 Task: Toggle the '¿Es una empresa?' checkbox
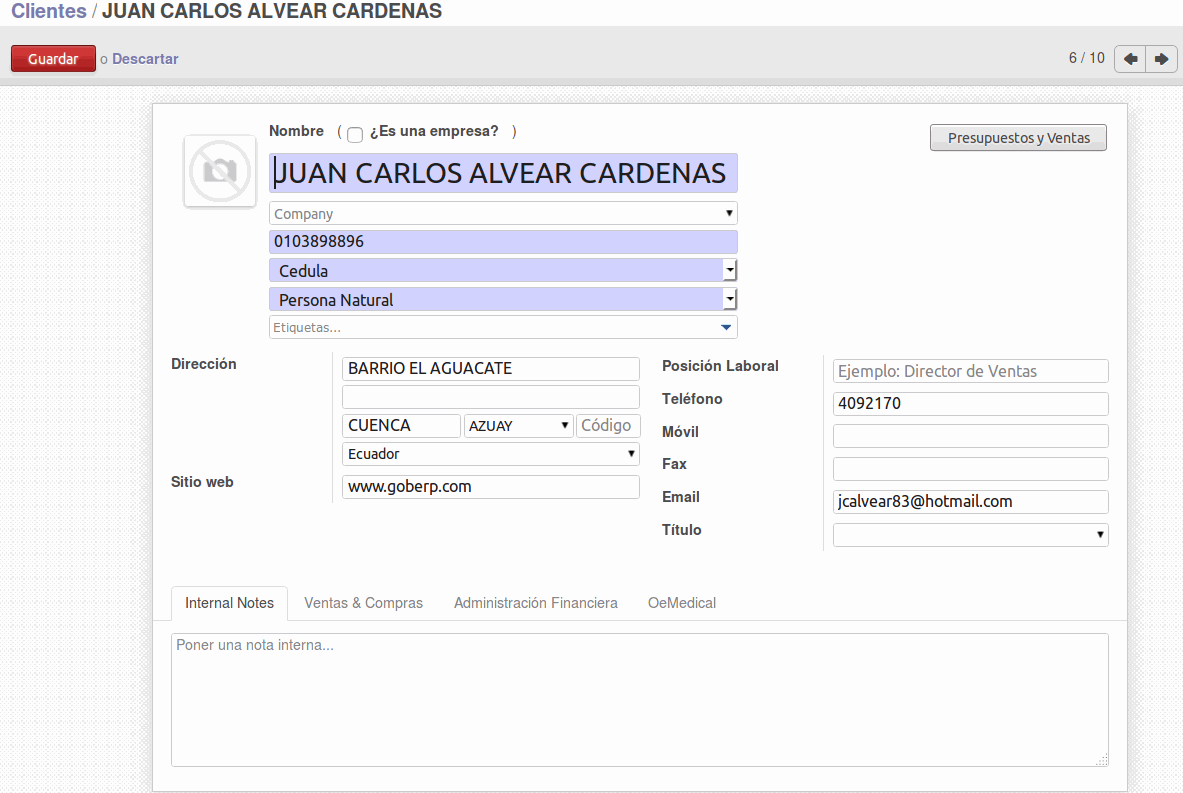[x=355, y=135]
